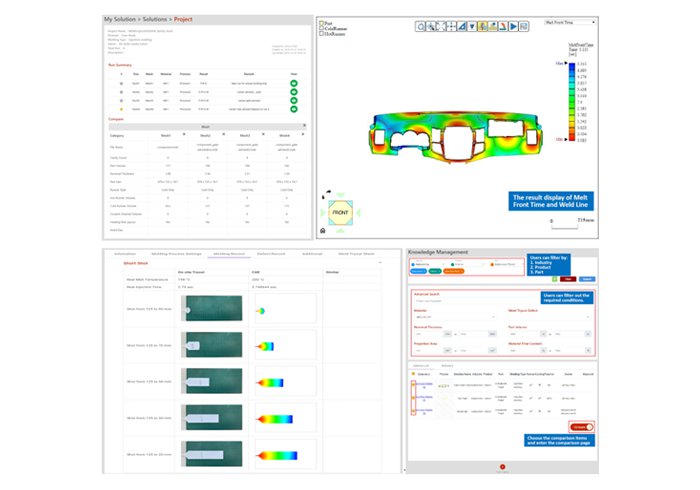This screenshot has width=700, height=490.
Task: Remove the Mesh1 column from comparison
Action: (x=184, y=134)
